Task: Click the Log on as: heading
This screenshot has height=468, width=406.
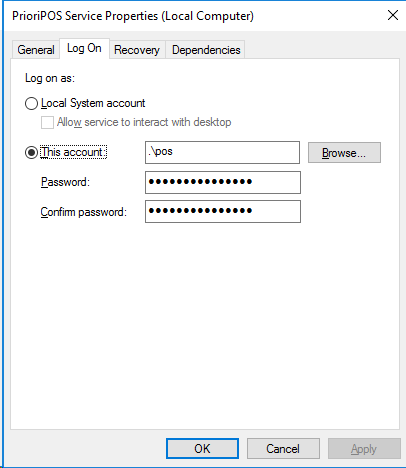Action: (x=50, y=78)
